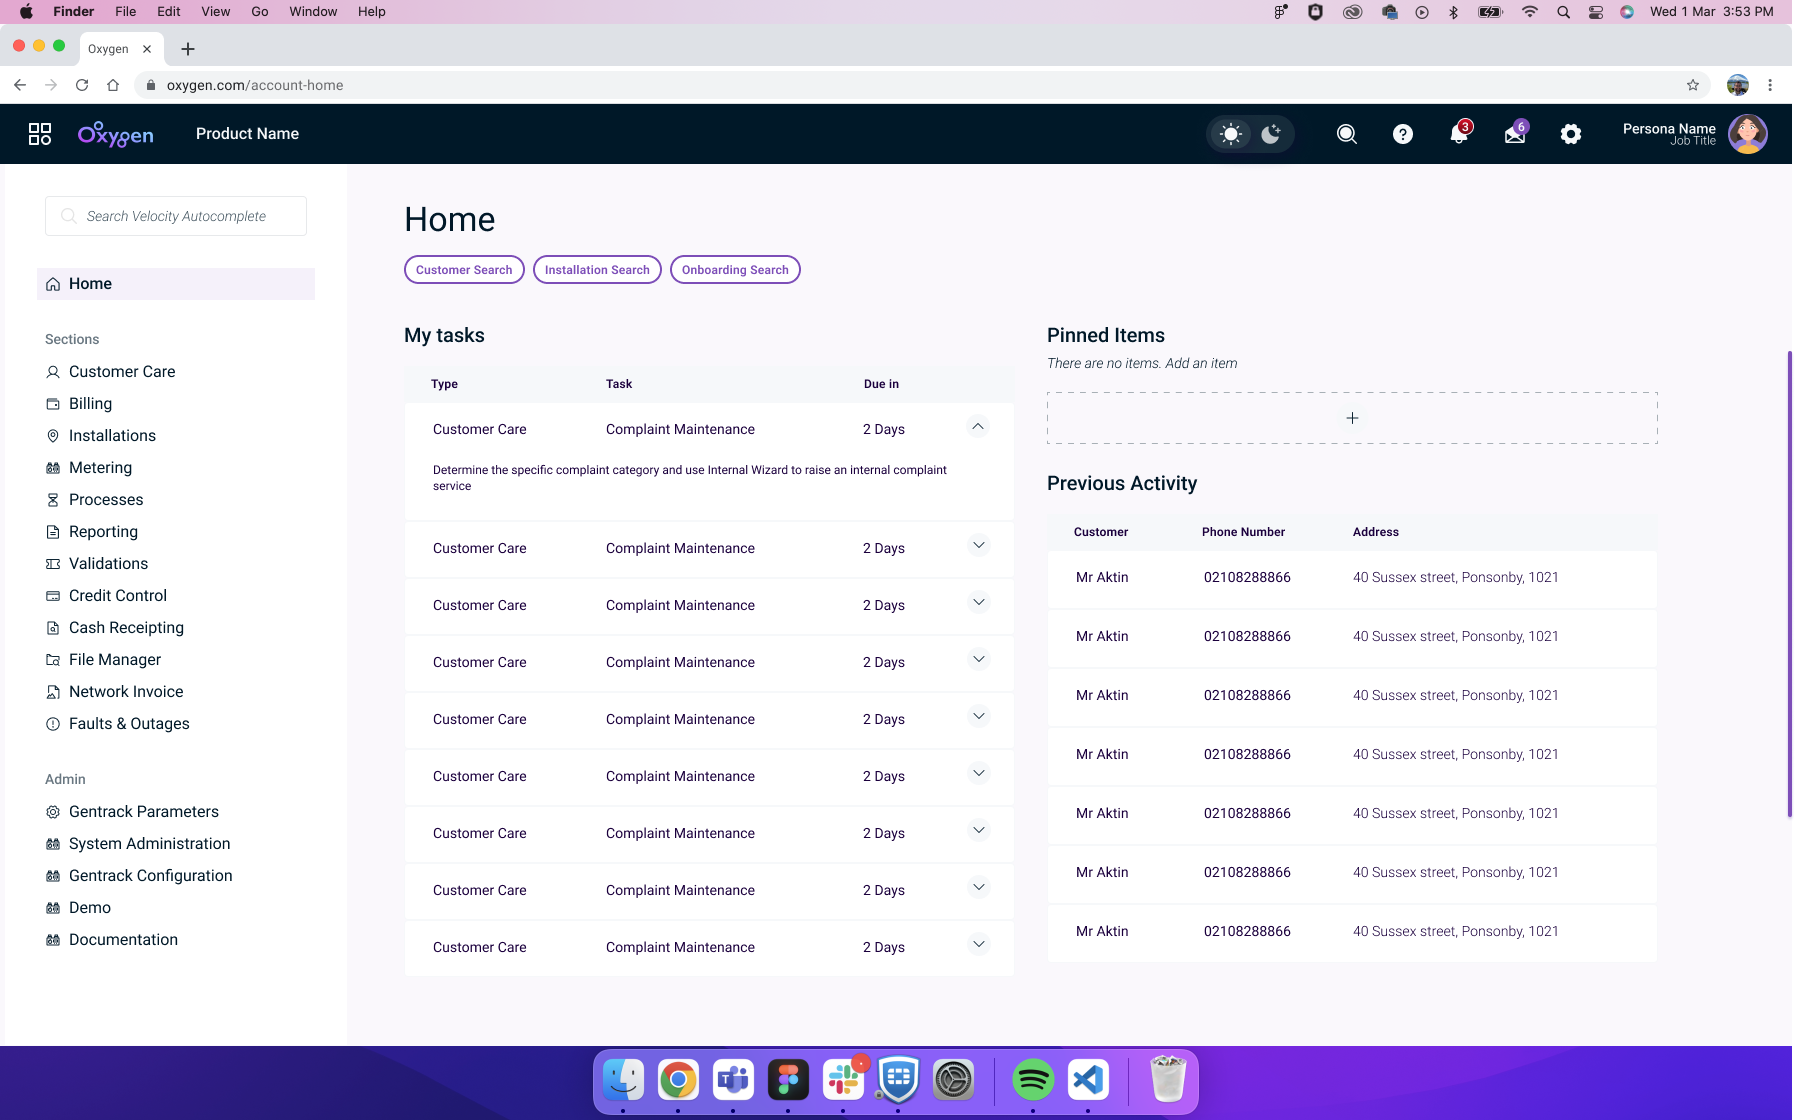Switch to dark mode moon toggle
1795x1120 pixels.
click(1270, 134)
